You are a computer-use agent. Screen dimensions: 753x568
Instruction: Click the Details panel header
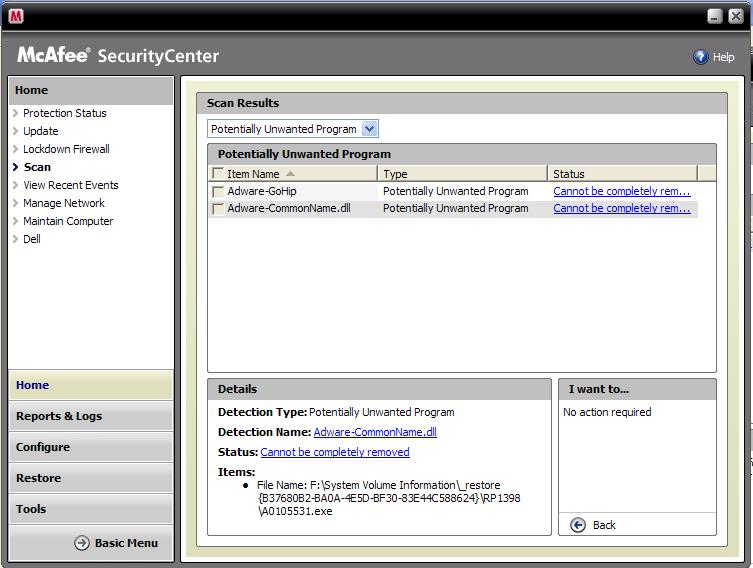(379, 389)
